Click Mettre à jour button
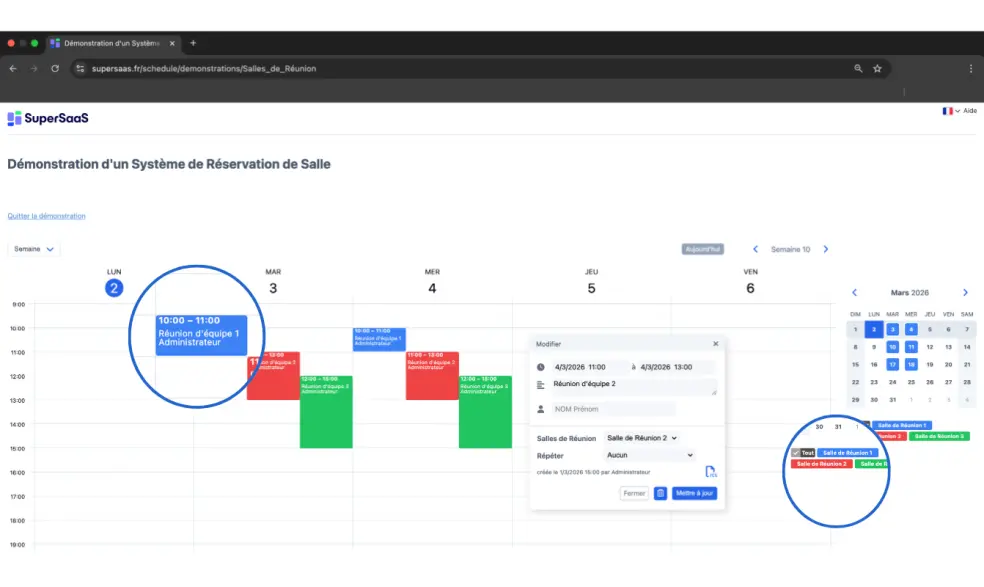The width and height of the screenshot is (984, 587). (x=694, y=493)
